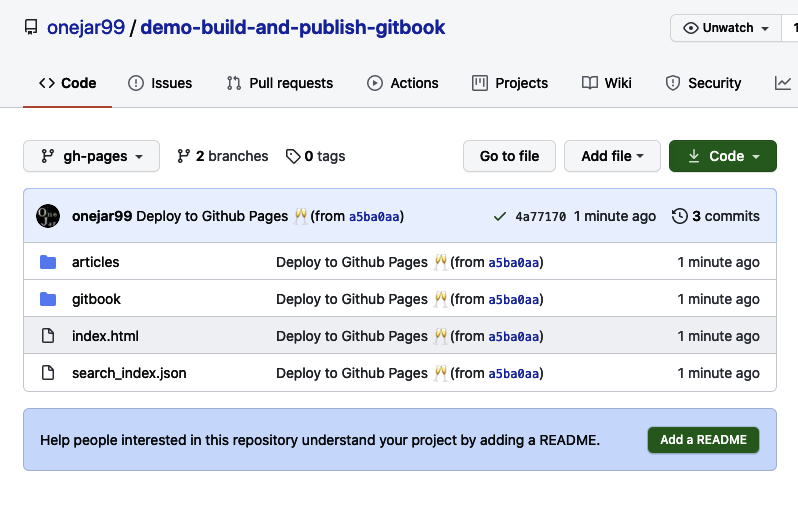The height and width of the screenshot is (516, 798).
Task: Click the folder icon for gitbook
Action: click(48, 299)
